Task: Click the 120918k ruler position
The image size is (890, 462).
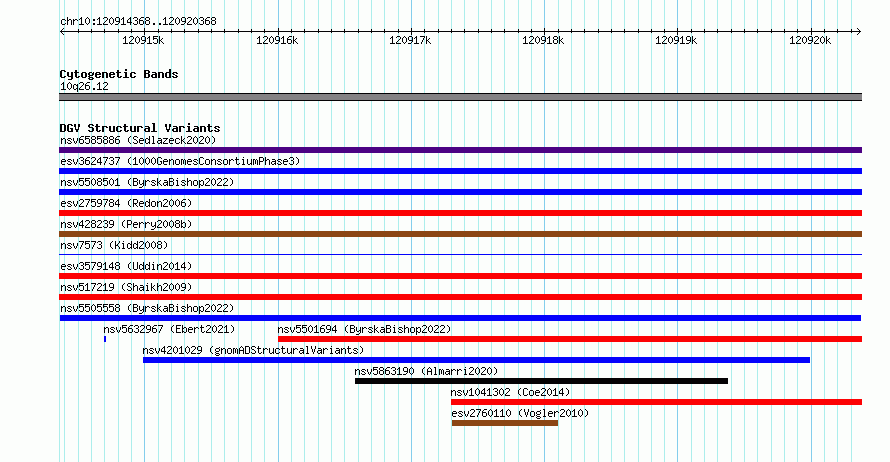Action: 543,40
